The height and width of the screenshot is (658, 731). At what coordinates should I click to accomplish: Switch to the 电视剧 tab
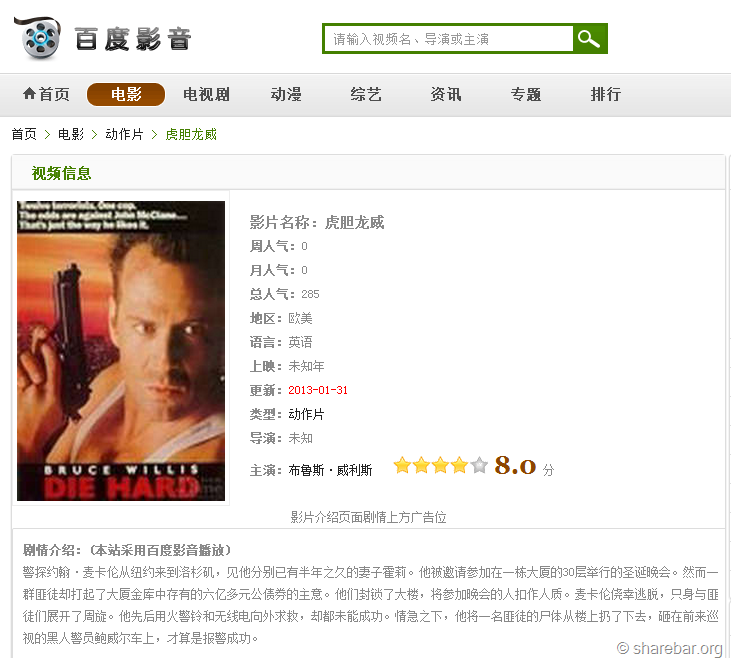206,94
